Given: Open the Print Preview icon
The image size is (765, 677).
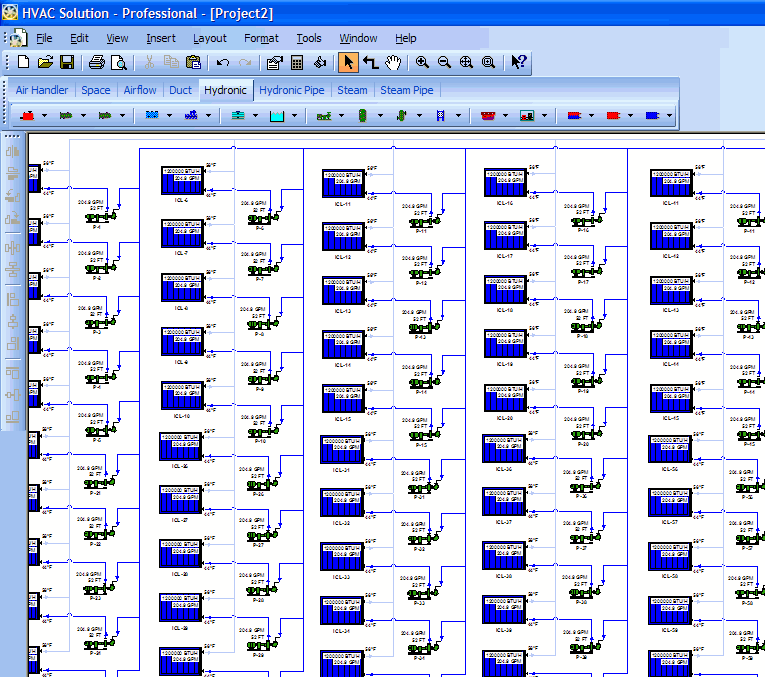Looking at the screenshot, I should (x=119, y=62).
